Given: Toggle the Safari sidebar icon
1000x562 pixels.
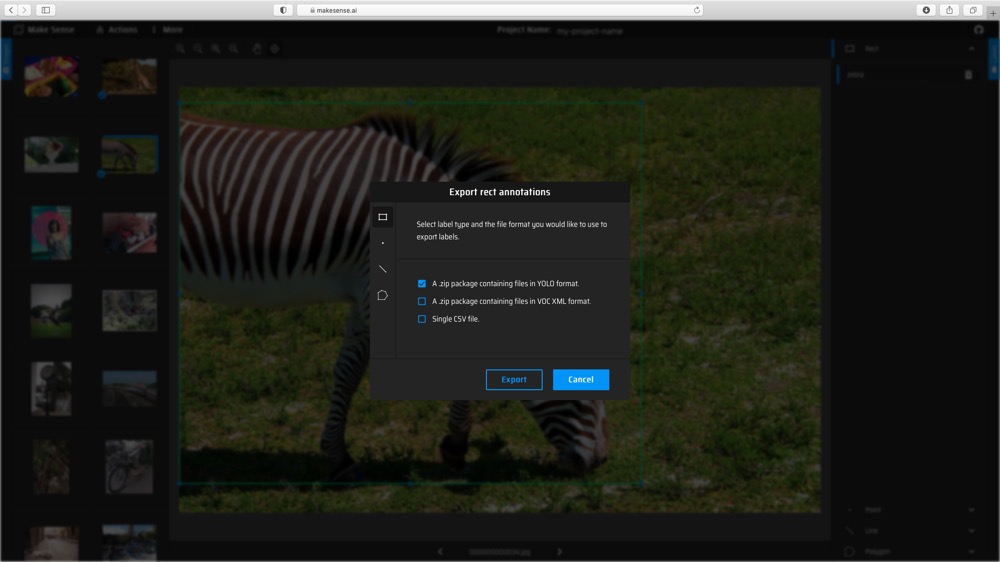Looking at the screenshot, I should pyautogui.click(x=46, y=10).
